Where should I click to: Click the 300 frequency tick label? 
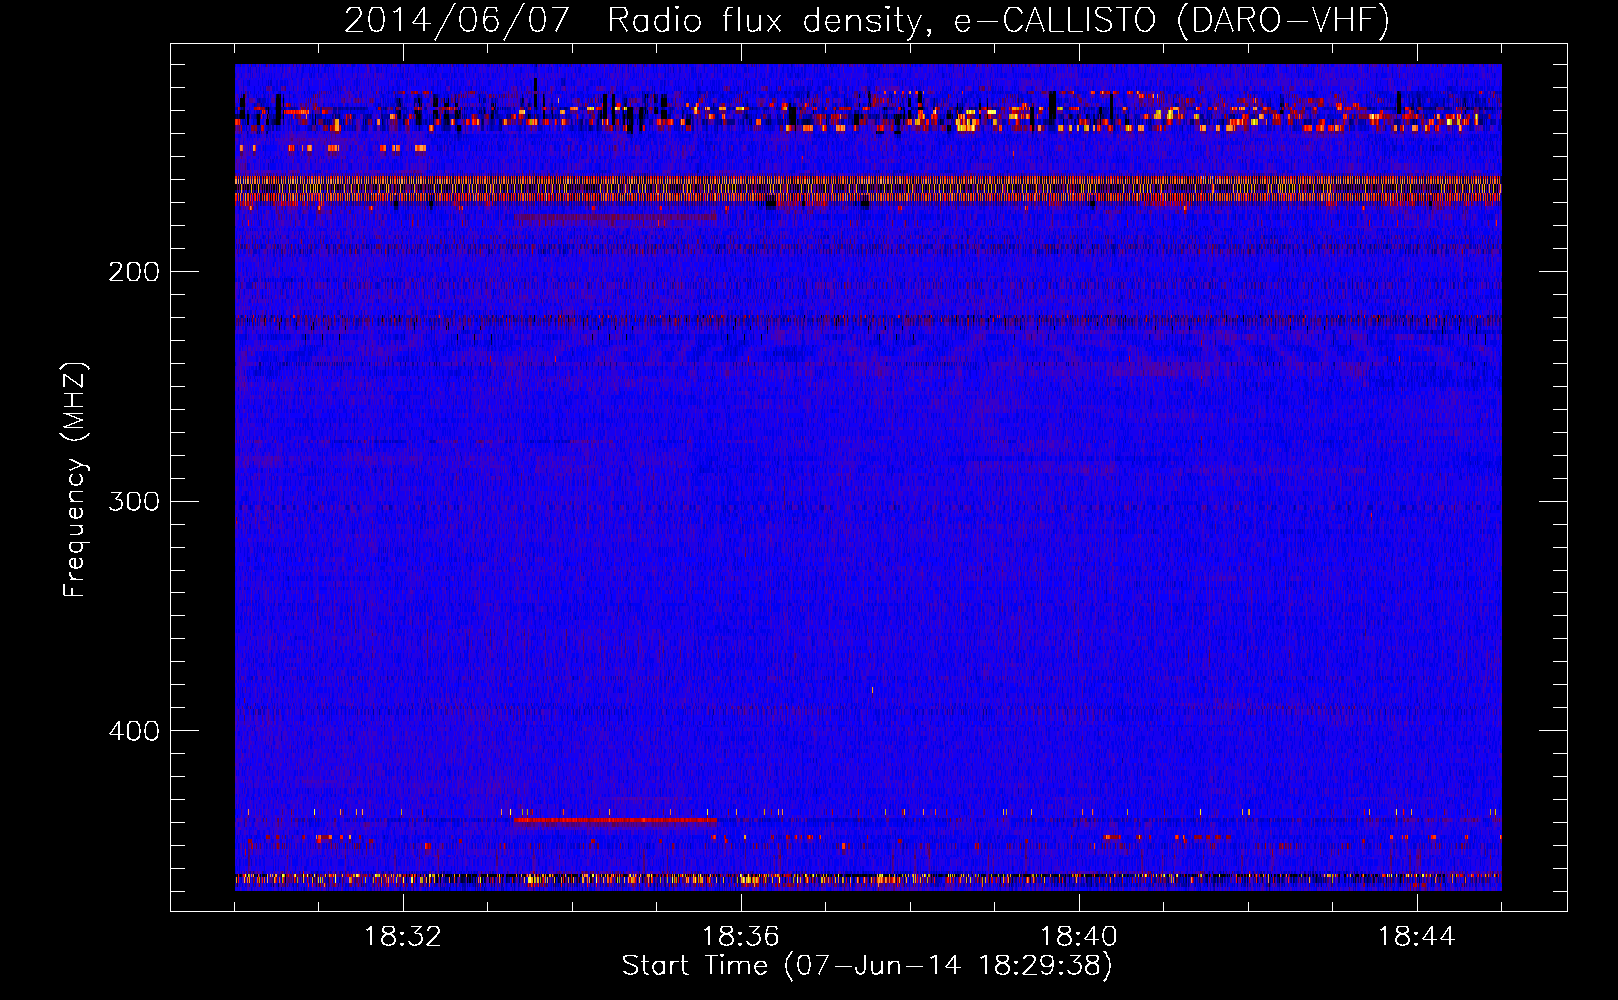[134, 501]
